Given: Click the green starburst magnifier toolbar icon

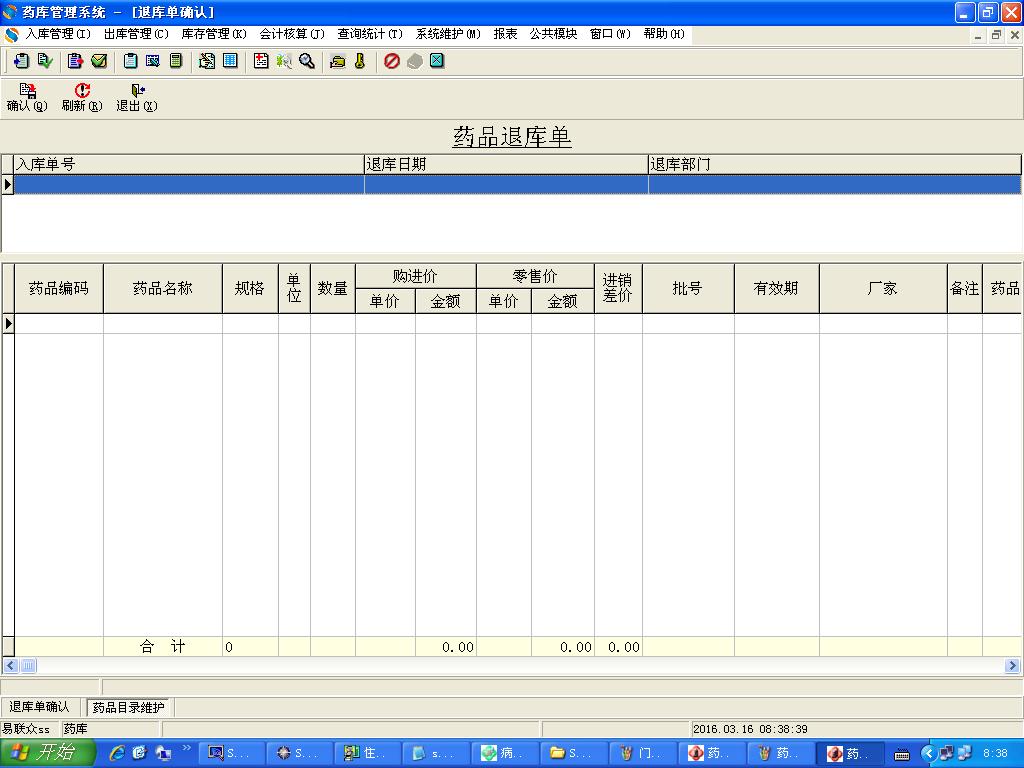Looking at the screenshot, I should 283,61.
